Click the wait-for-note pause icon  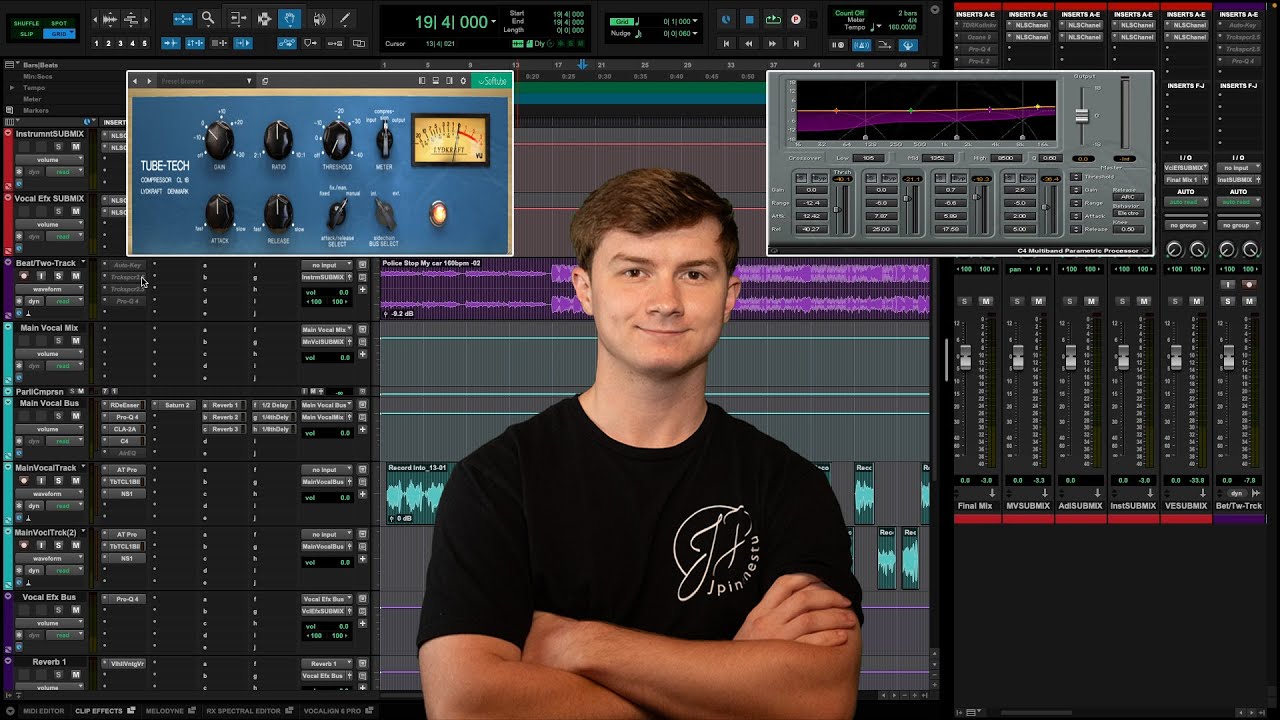point(838,45)
